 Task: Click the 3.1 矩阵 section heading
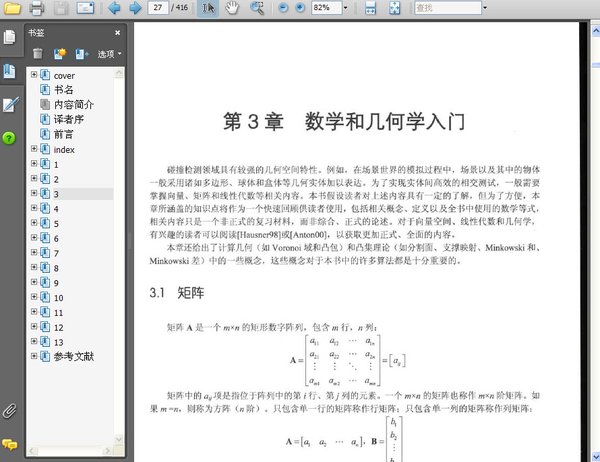[x=176, y=293]
